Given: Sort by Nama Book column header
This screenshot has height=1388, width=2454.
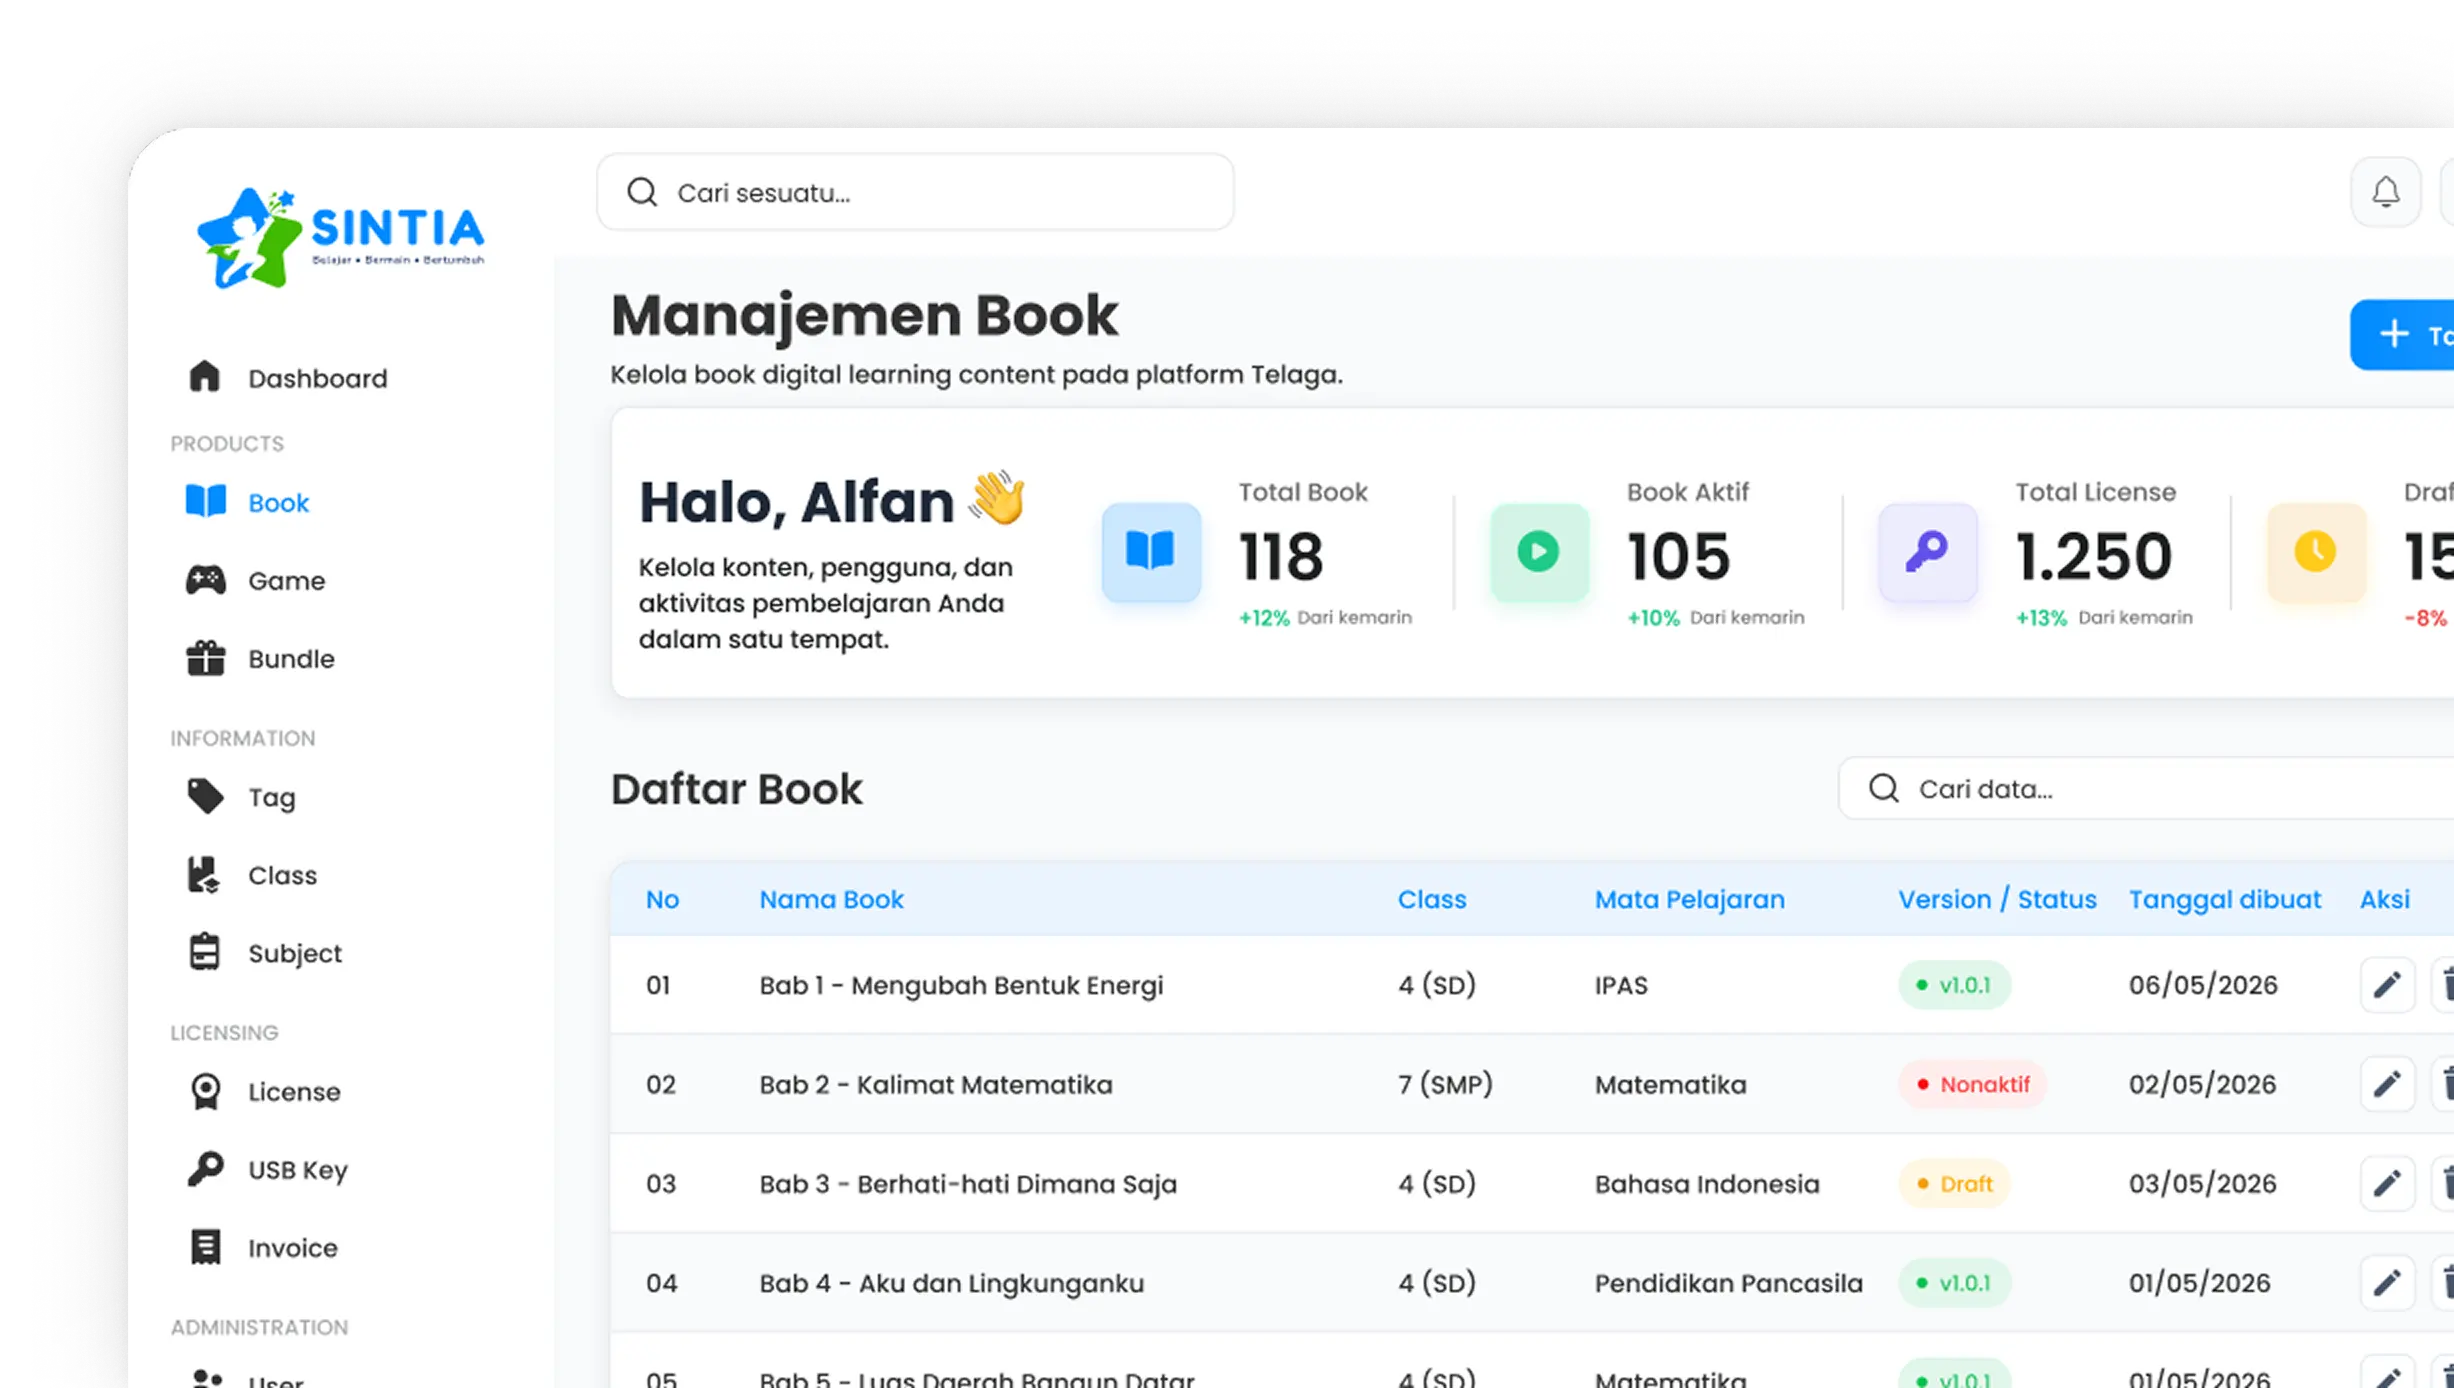Looking at the screenshot, I should pyautogui.click(x=831, y=899).
